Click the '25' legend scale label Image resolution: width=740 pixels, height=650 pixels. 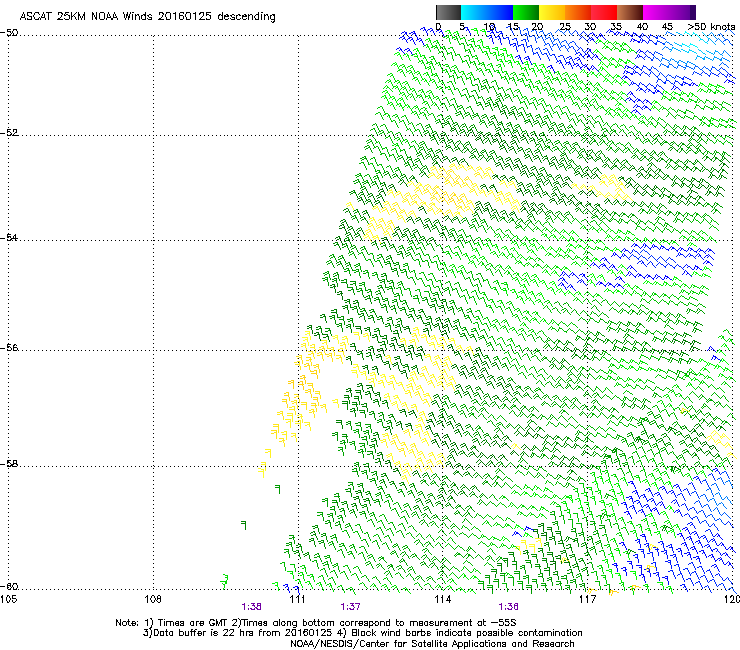click(564, 27)
